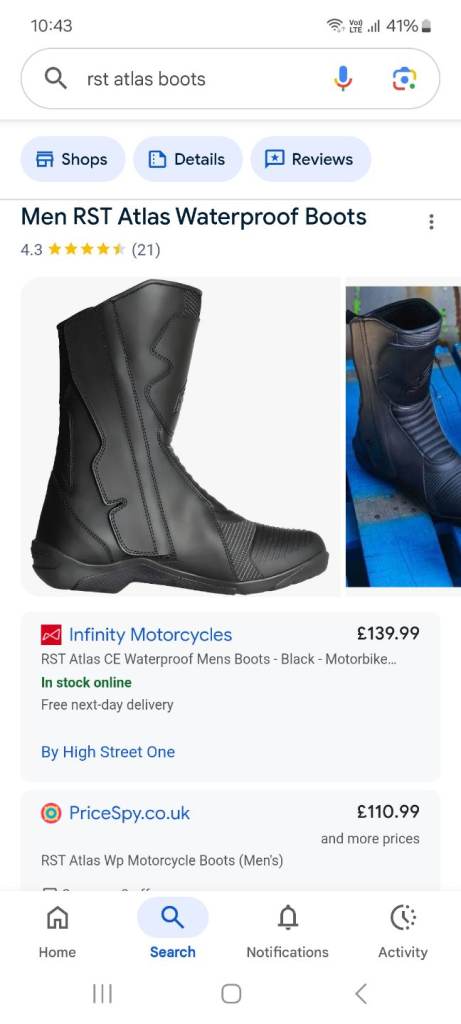Open the Infinity Motorcycles store link

point(150,635)
